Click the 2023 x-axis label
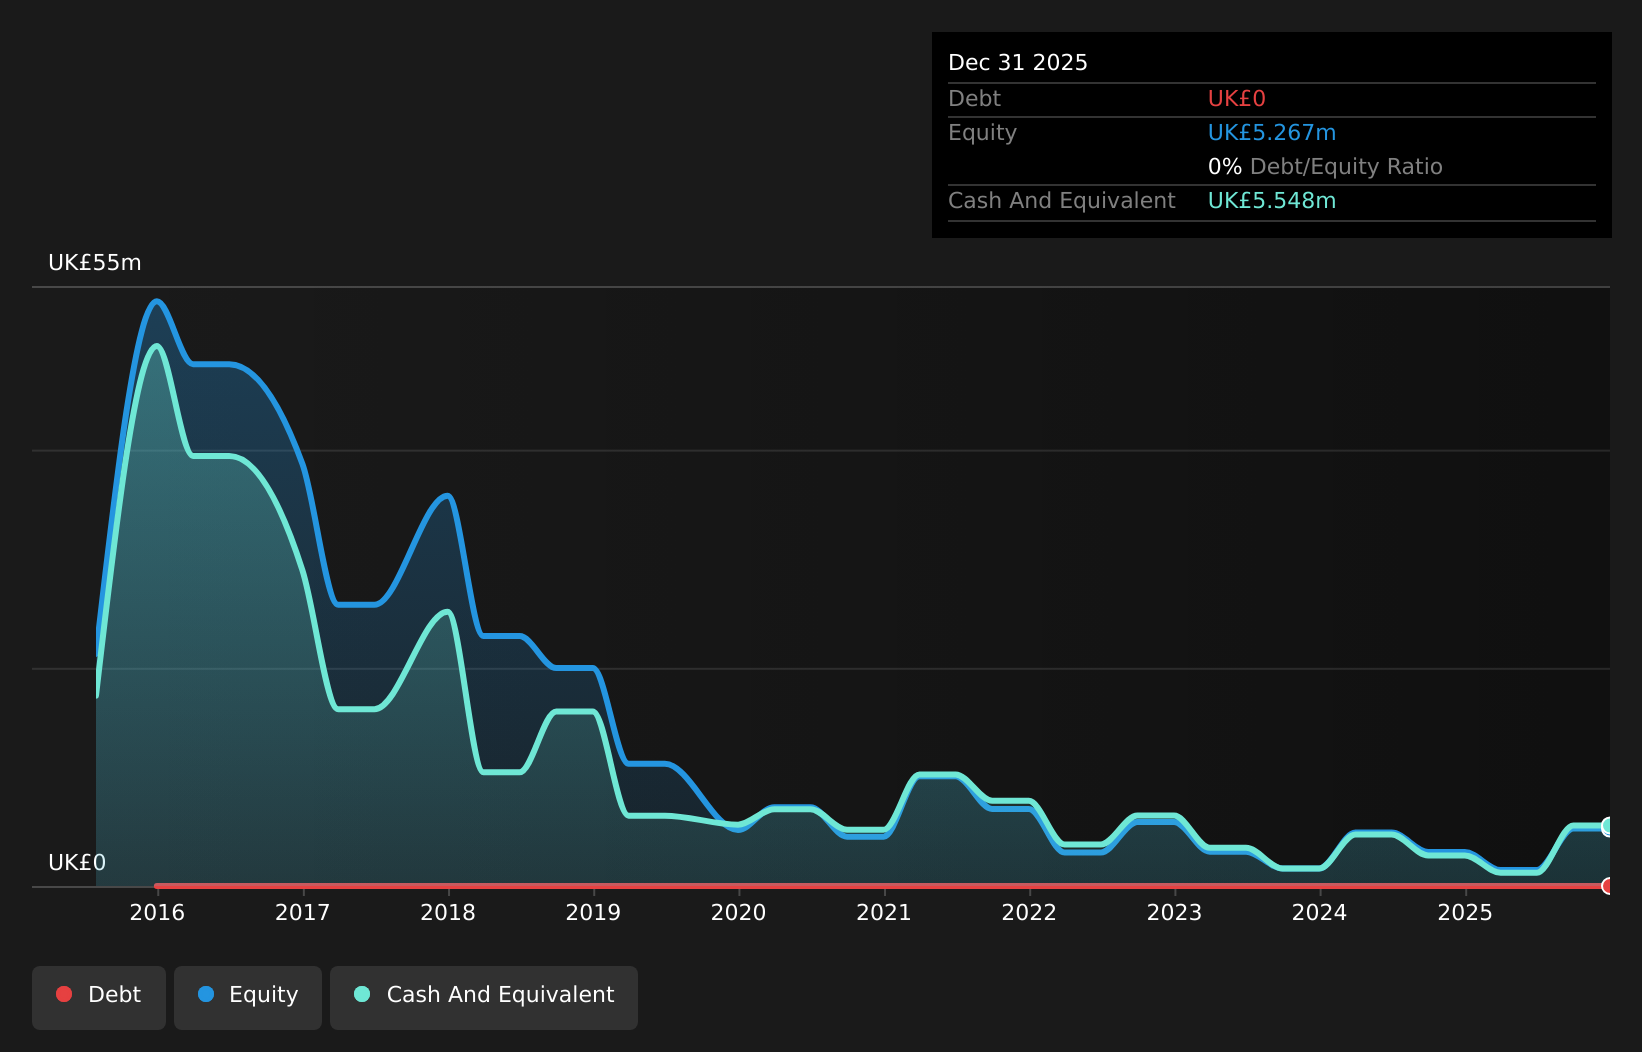 point(1174,913)
